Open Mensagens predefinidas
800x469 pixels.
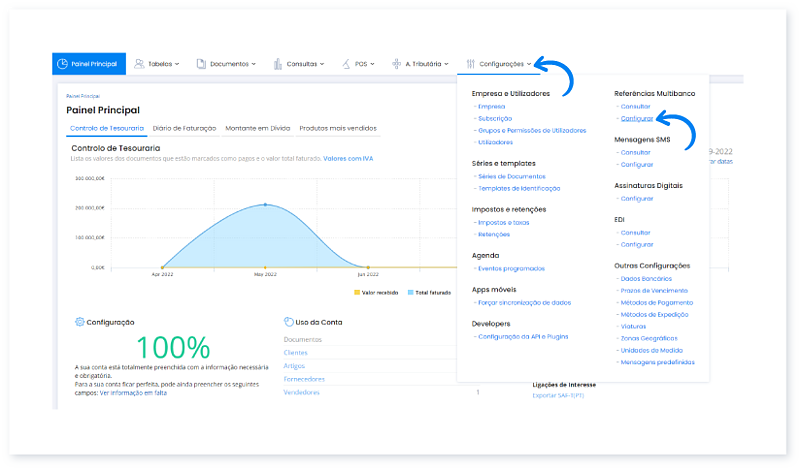click(x=657, y=362)
